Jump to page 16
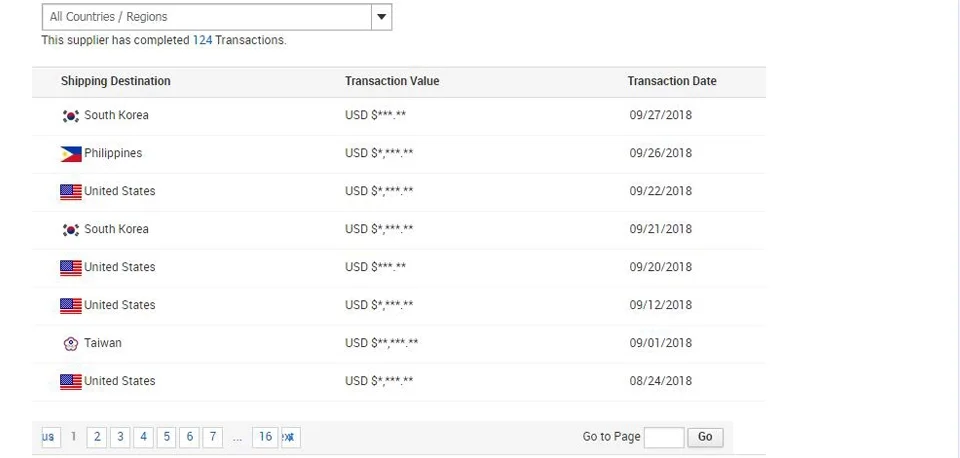Viewport: 960px width, 458px height. (265, 437)
